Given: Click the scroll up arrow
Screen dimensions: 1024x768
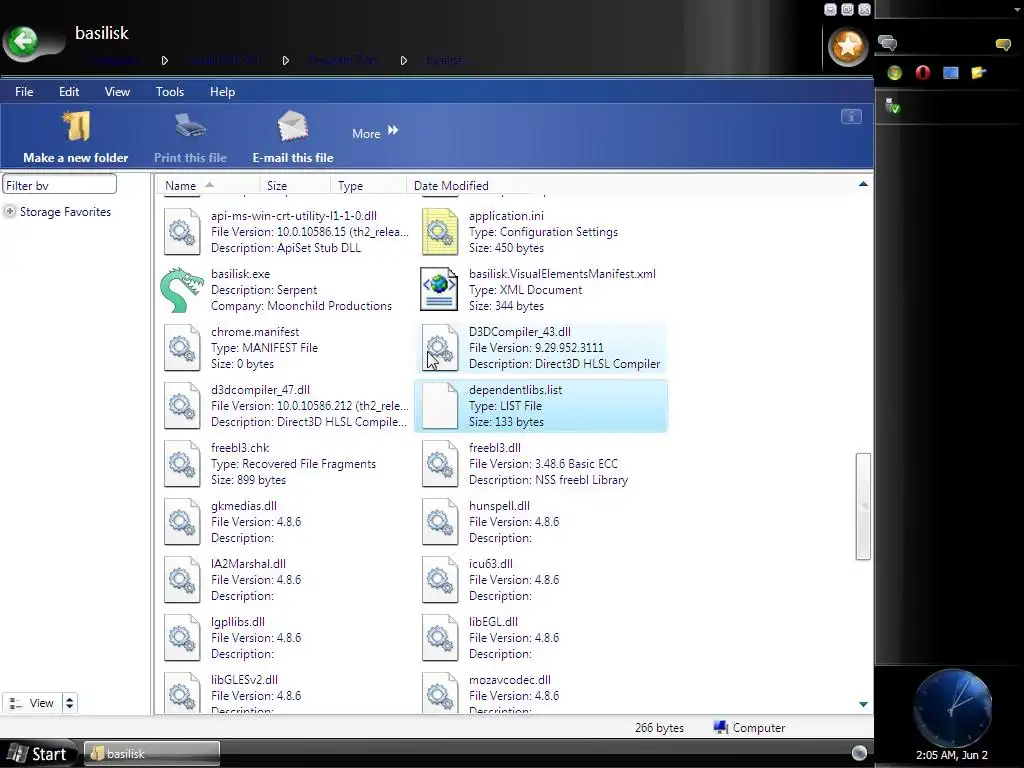Looking at the screenshot, I should 863,185.
